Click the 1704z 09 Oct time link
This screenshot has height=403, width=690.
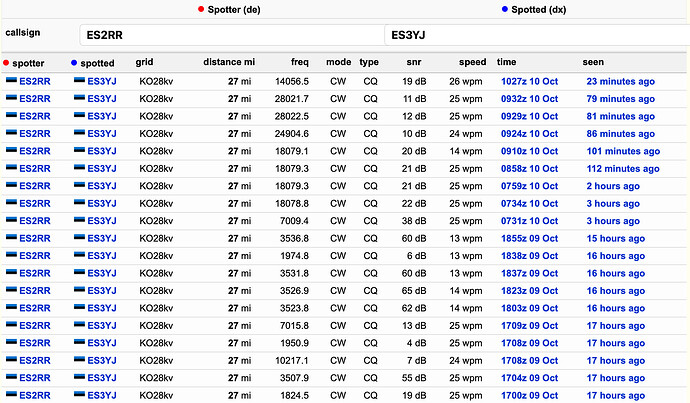point(529,378)
